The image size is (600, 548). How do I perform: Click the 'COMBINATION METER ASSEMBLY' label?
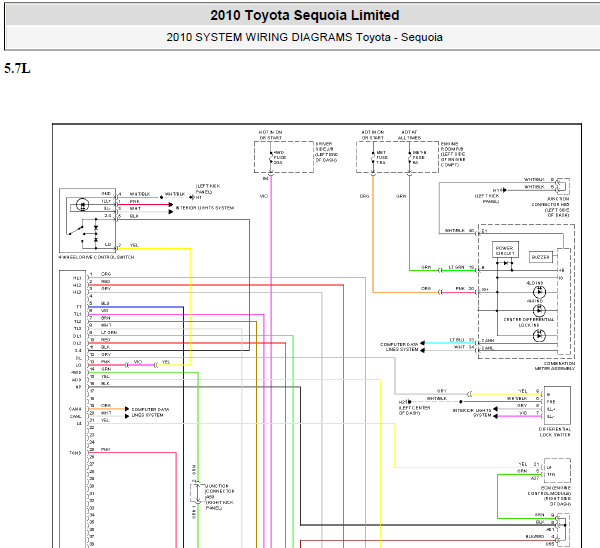554,366
